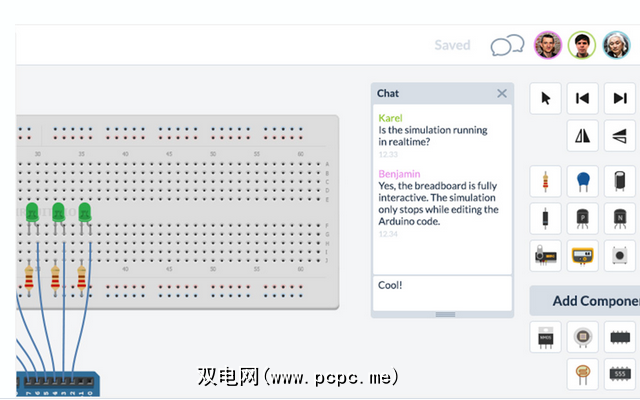This screenshot has width=640, height=400.
Task: Click the step-back (previous) tool icon
Action: (x=583, y=98)
